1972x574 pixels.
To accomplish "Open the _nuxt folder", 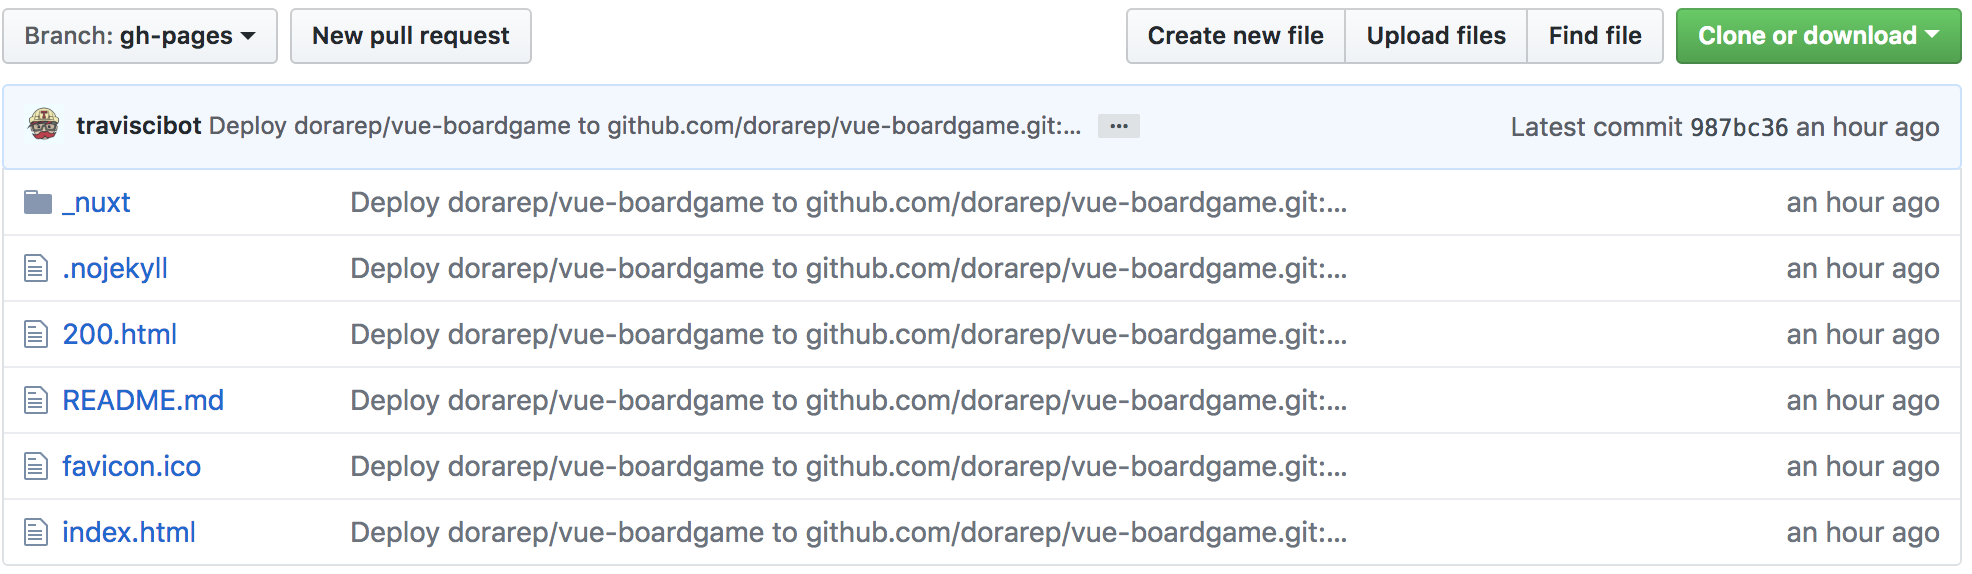I will tap(96, 202).
